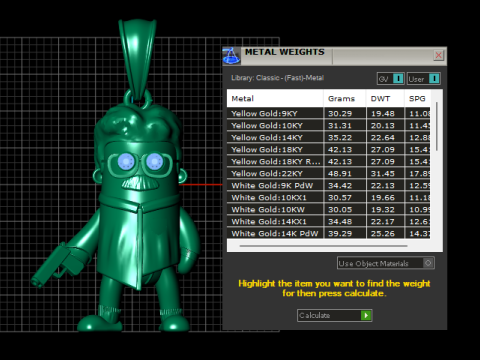Close the Metal Weights window

pyautogui.click(x=438, y=55)
